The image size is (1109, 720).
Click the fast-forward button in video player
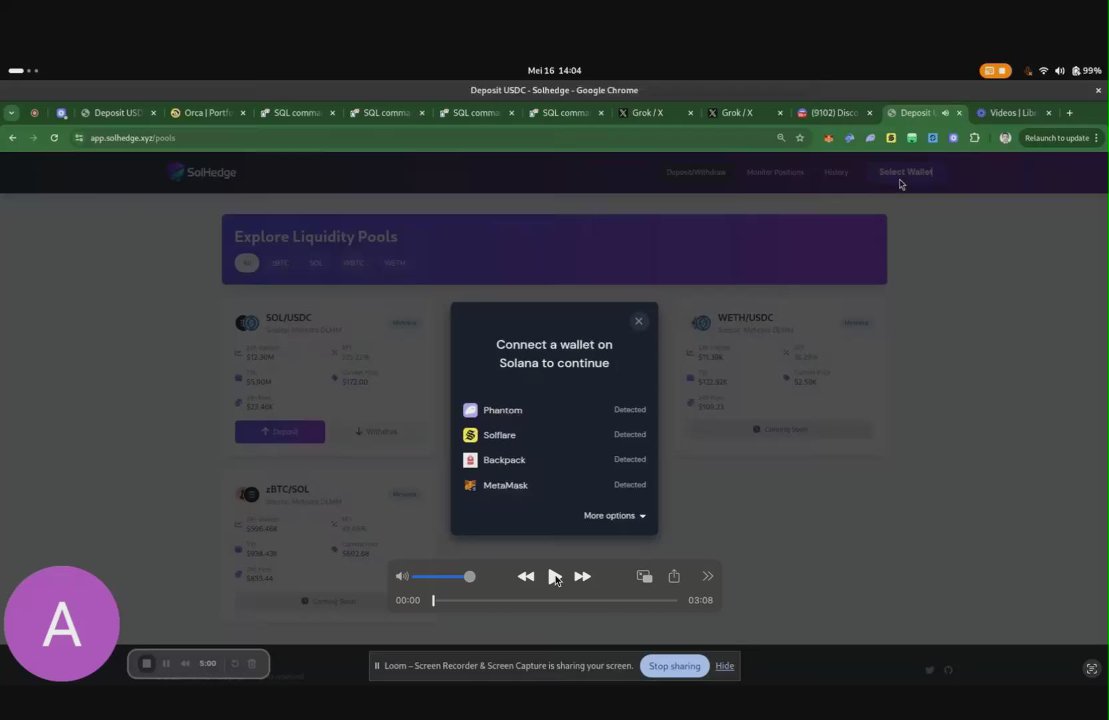[582, 576]
